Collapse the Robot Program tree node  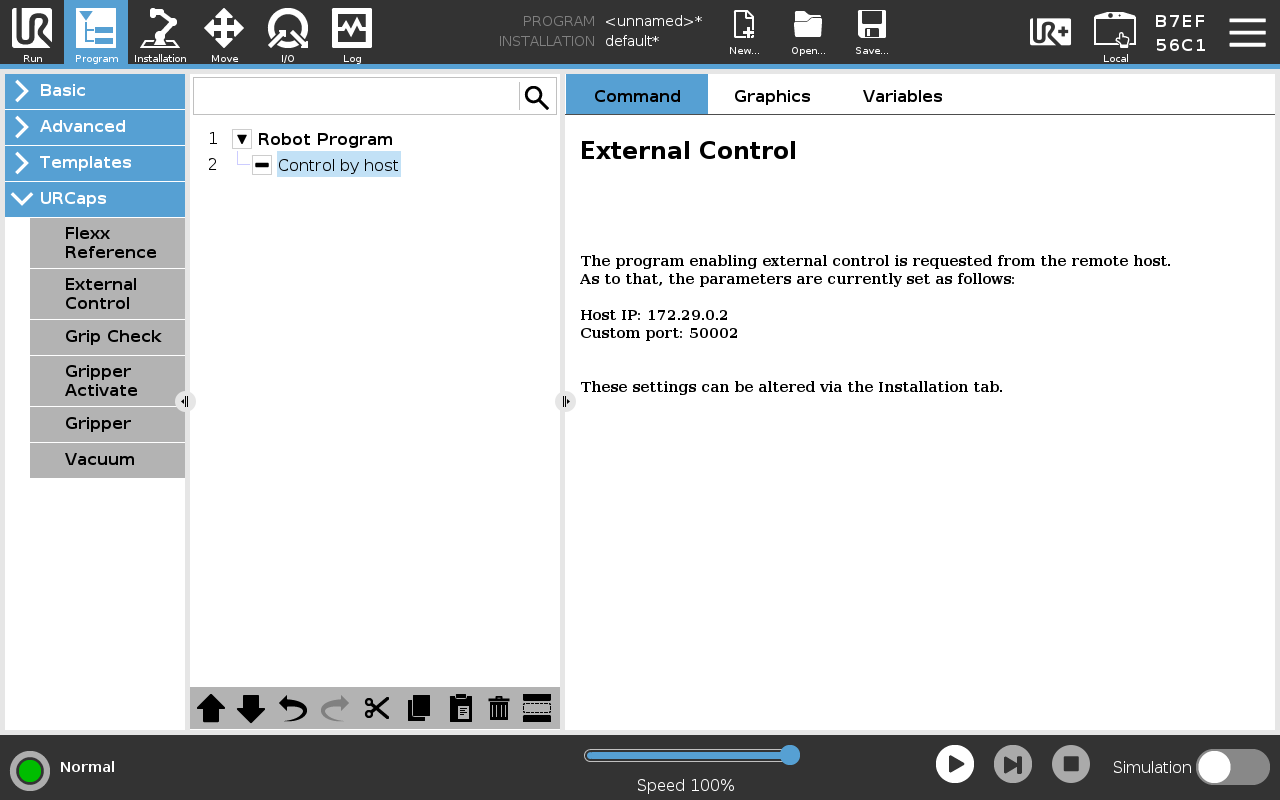pos(242,139)
